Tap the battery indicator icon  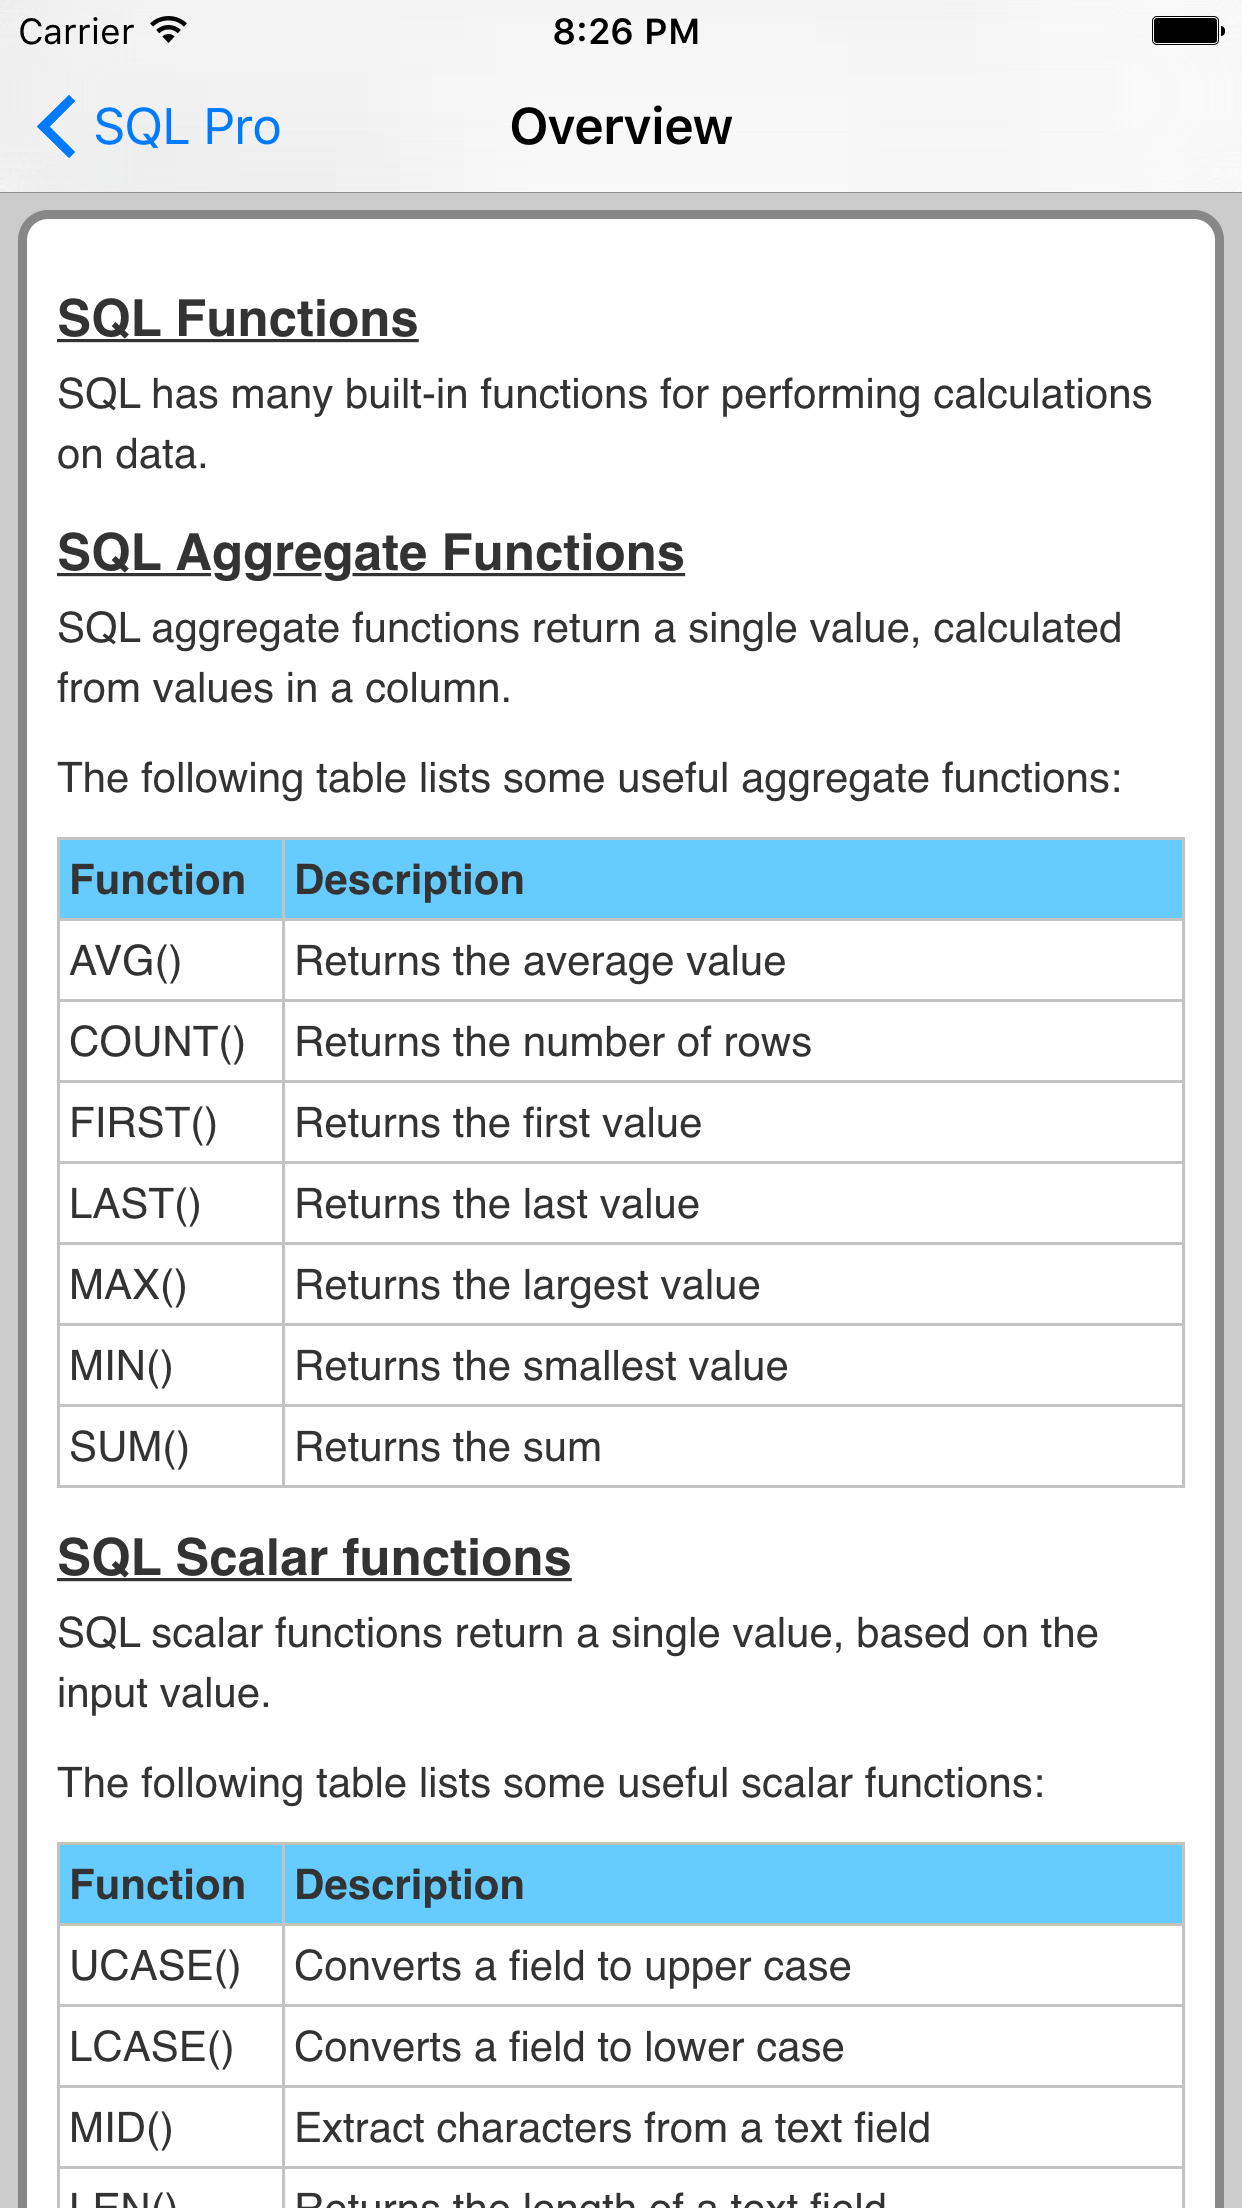1187,31
